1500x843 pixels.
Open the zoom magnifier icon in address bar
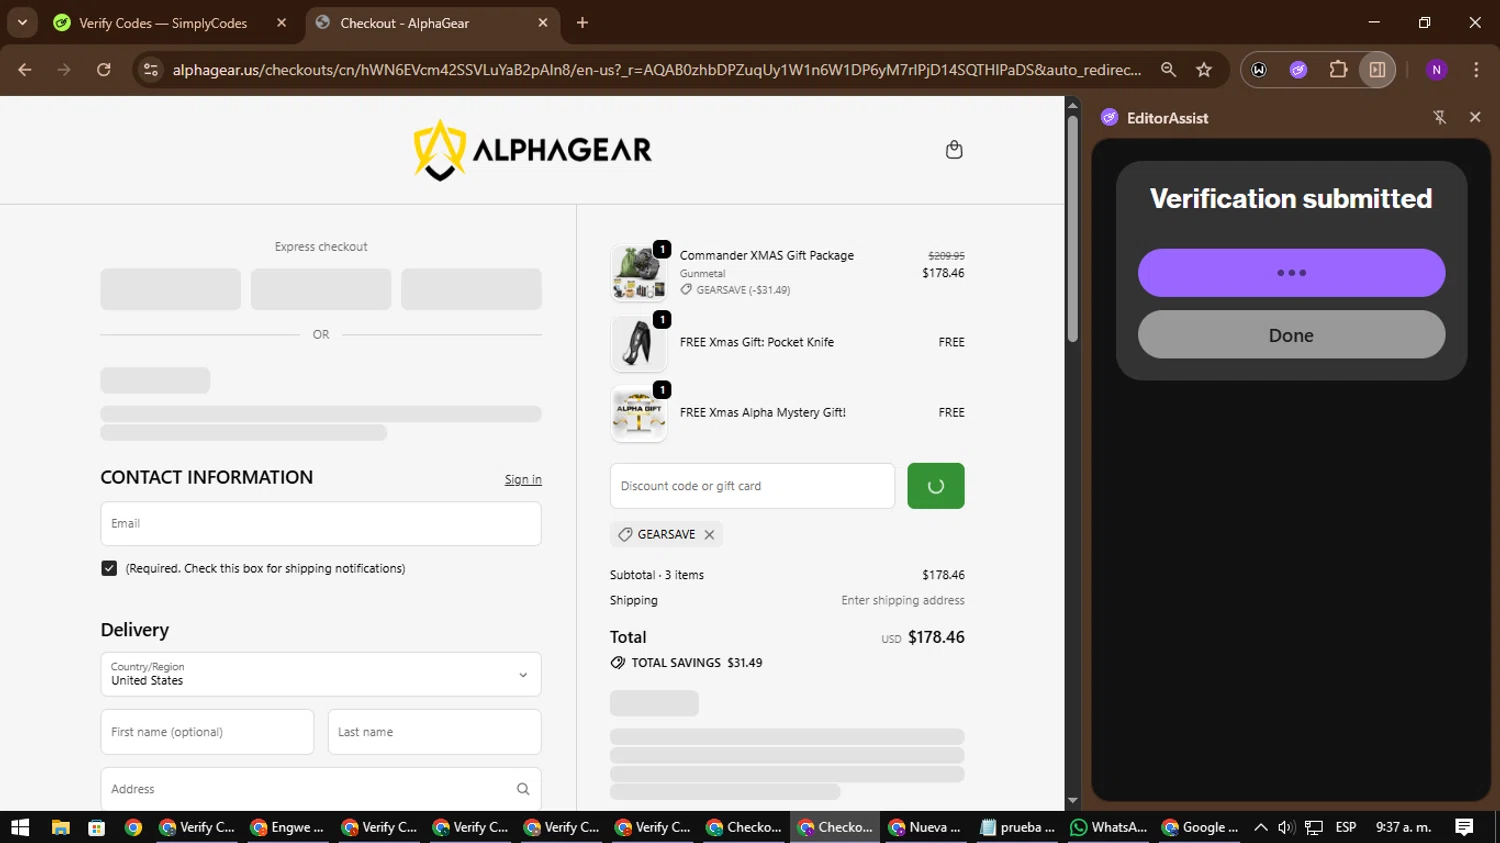pos(1168,70)
